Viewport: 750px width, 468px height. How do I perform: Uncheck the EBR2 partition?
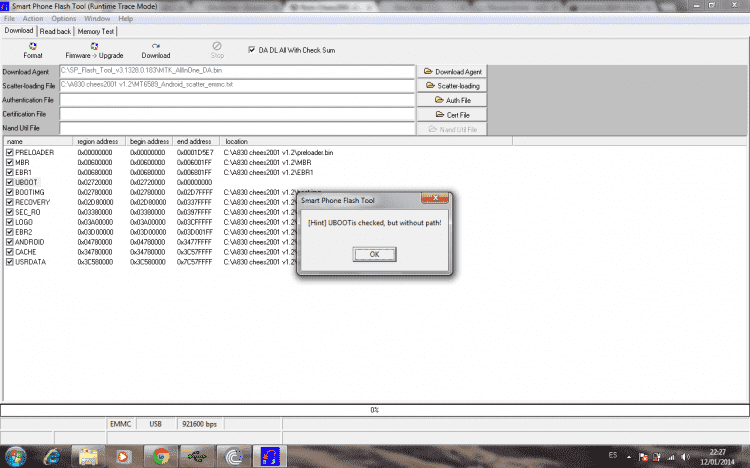(10, 232)
